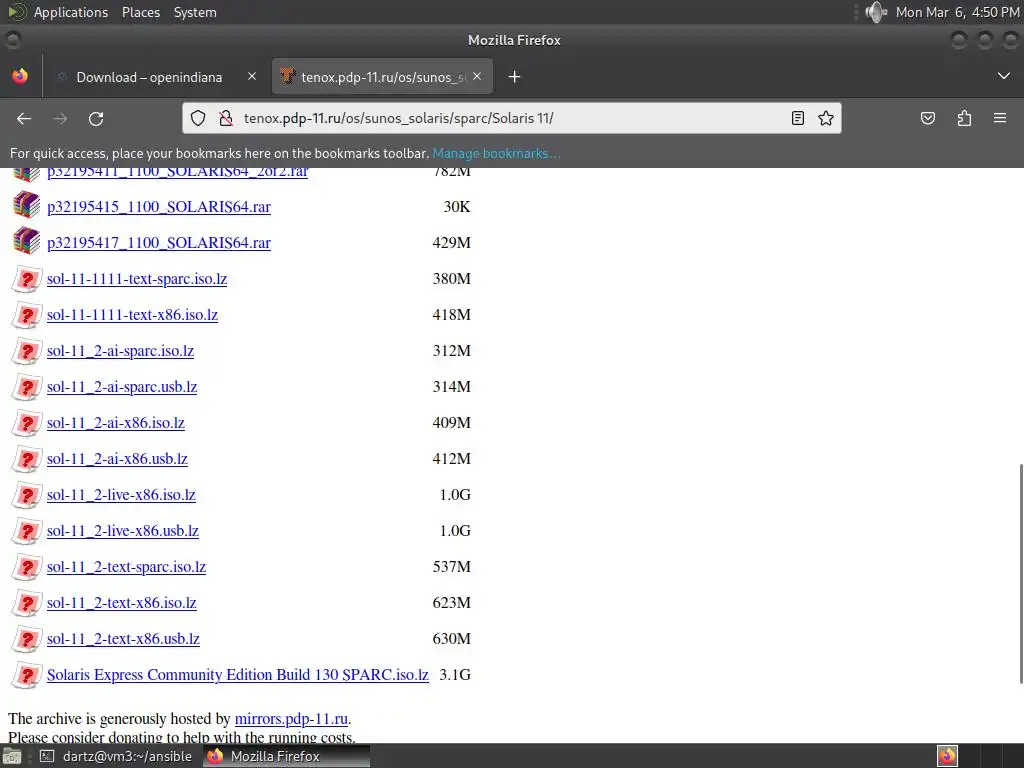Click the unknown-file icon beside sol-11_2-ai-sparc.iso.lz
The height and width of the screenshot is (768, 1024).
pos(27,351)
